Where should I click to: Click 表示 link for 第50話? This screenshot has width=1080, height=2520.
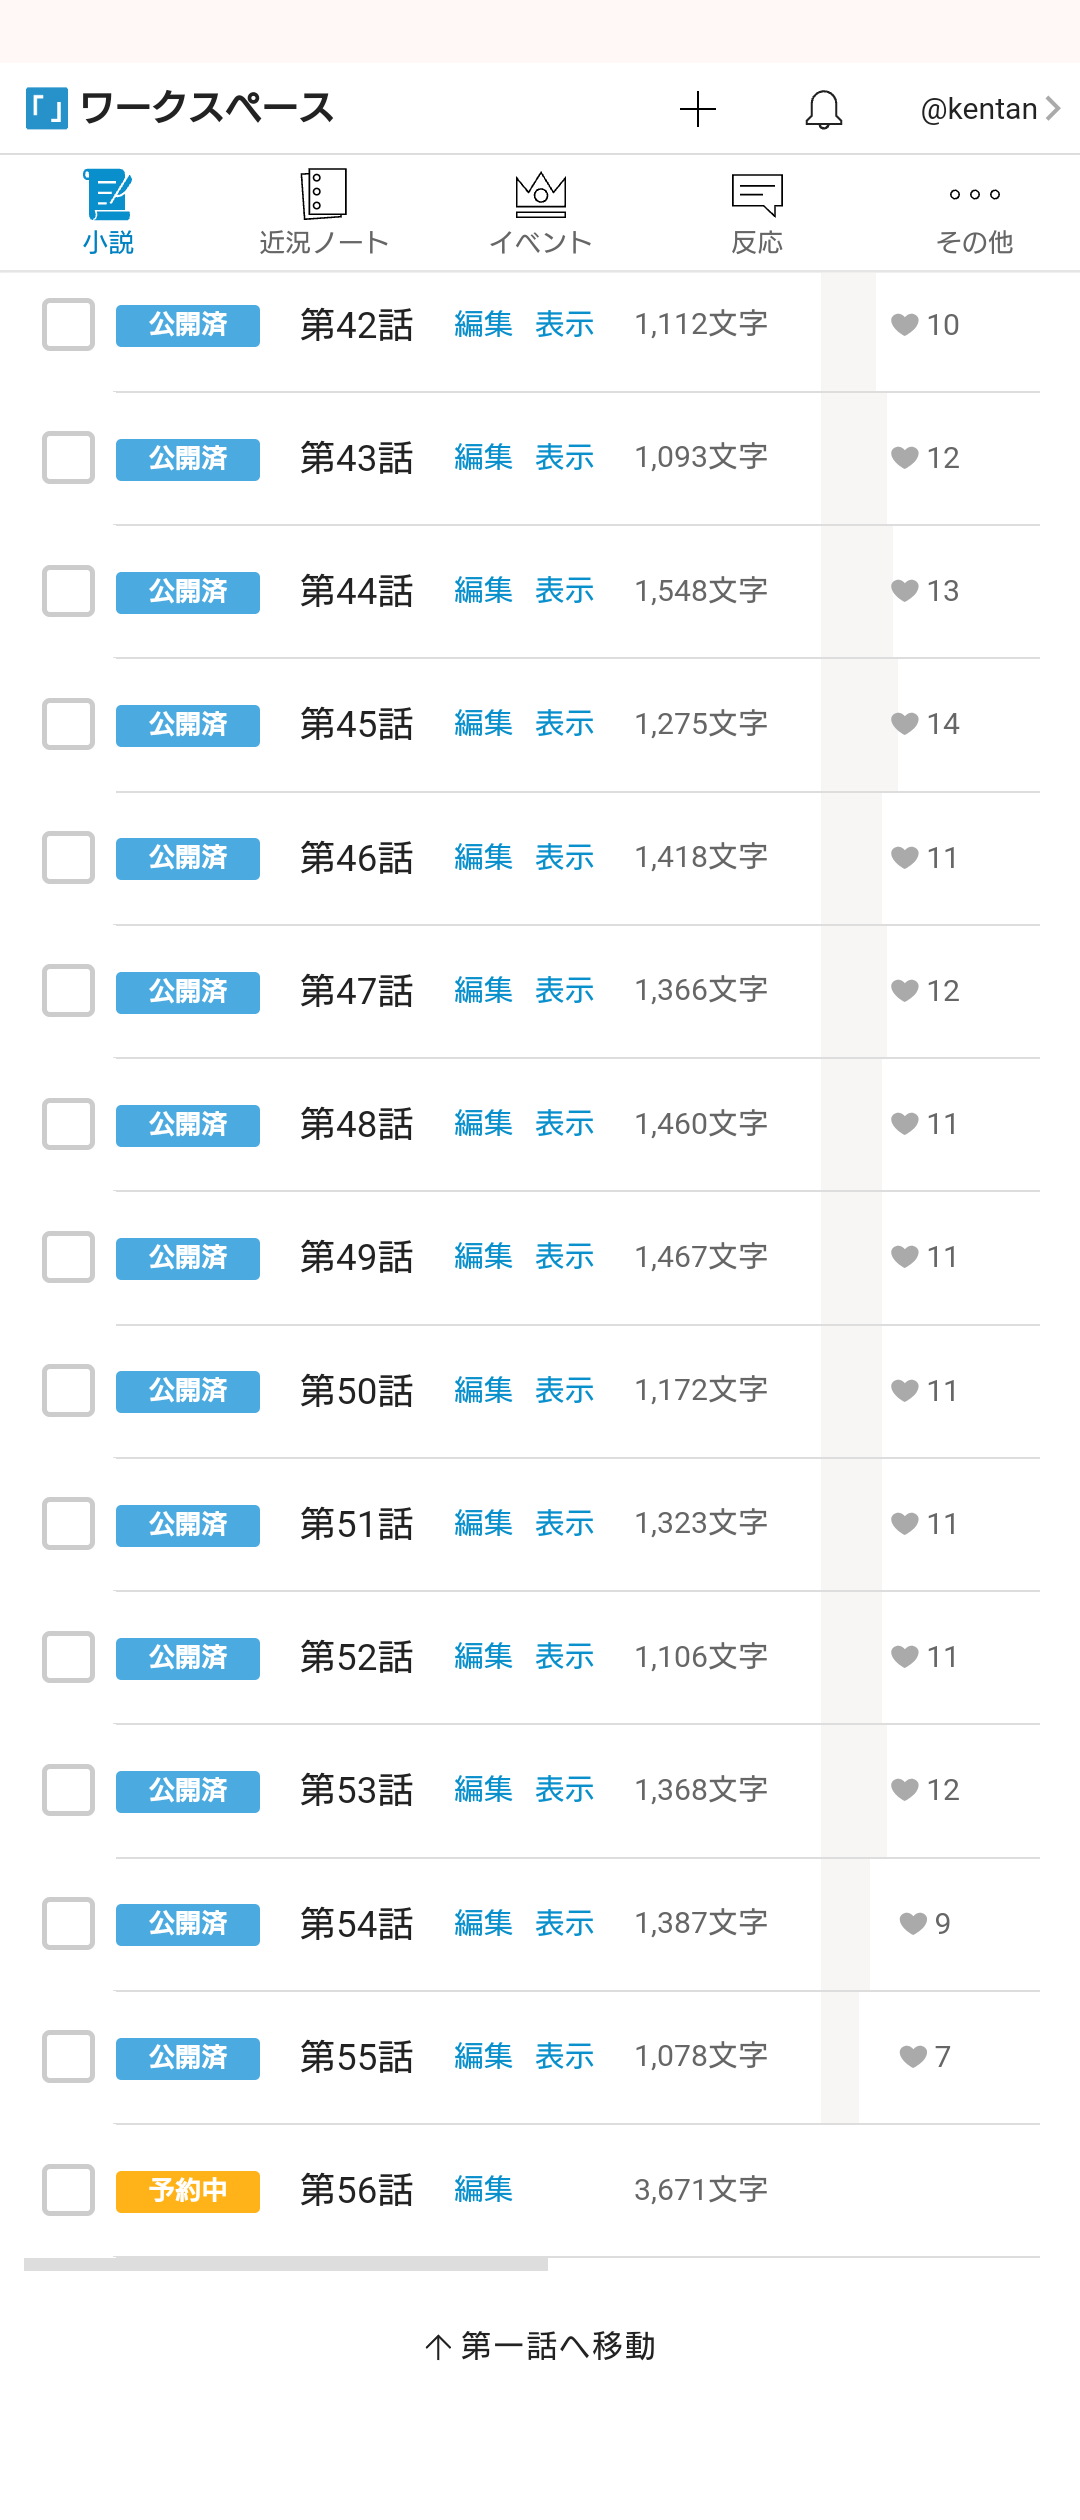tap(564, 1390)
